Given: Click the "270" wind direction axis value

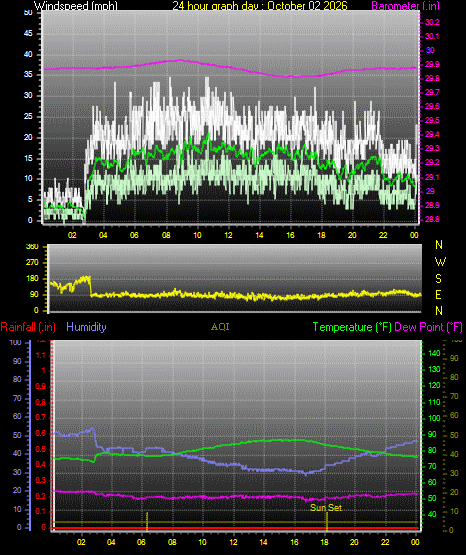Looking at the screenshot, I should (x=32, y=263).
